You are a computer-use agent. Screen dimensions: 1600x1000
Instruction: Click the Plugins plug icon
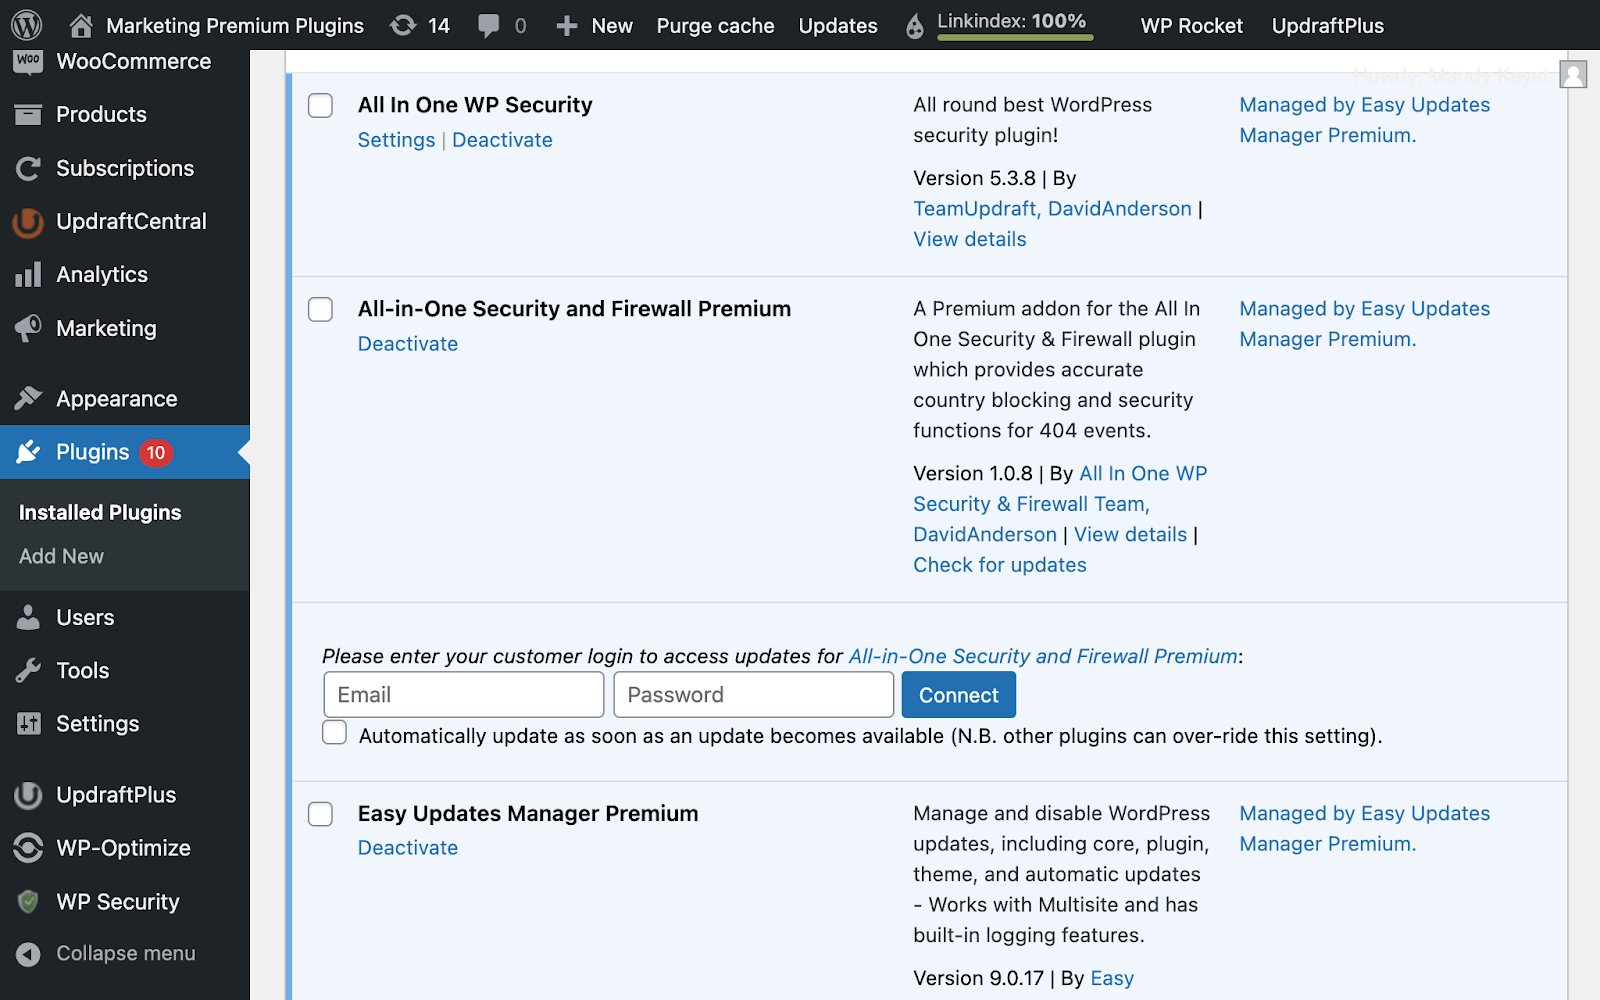coord(28,452)
